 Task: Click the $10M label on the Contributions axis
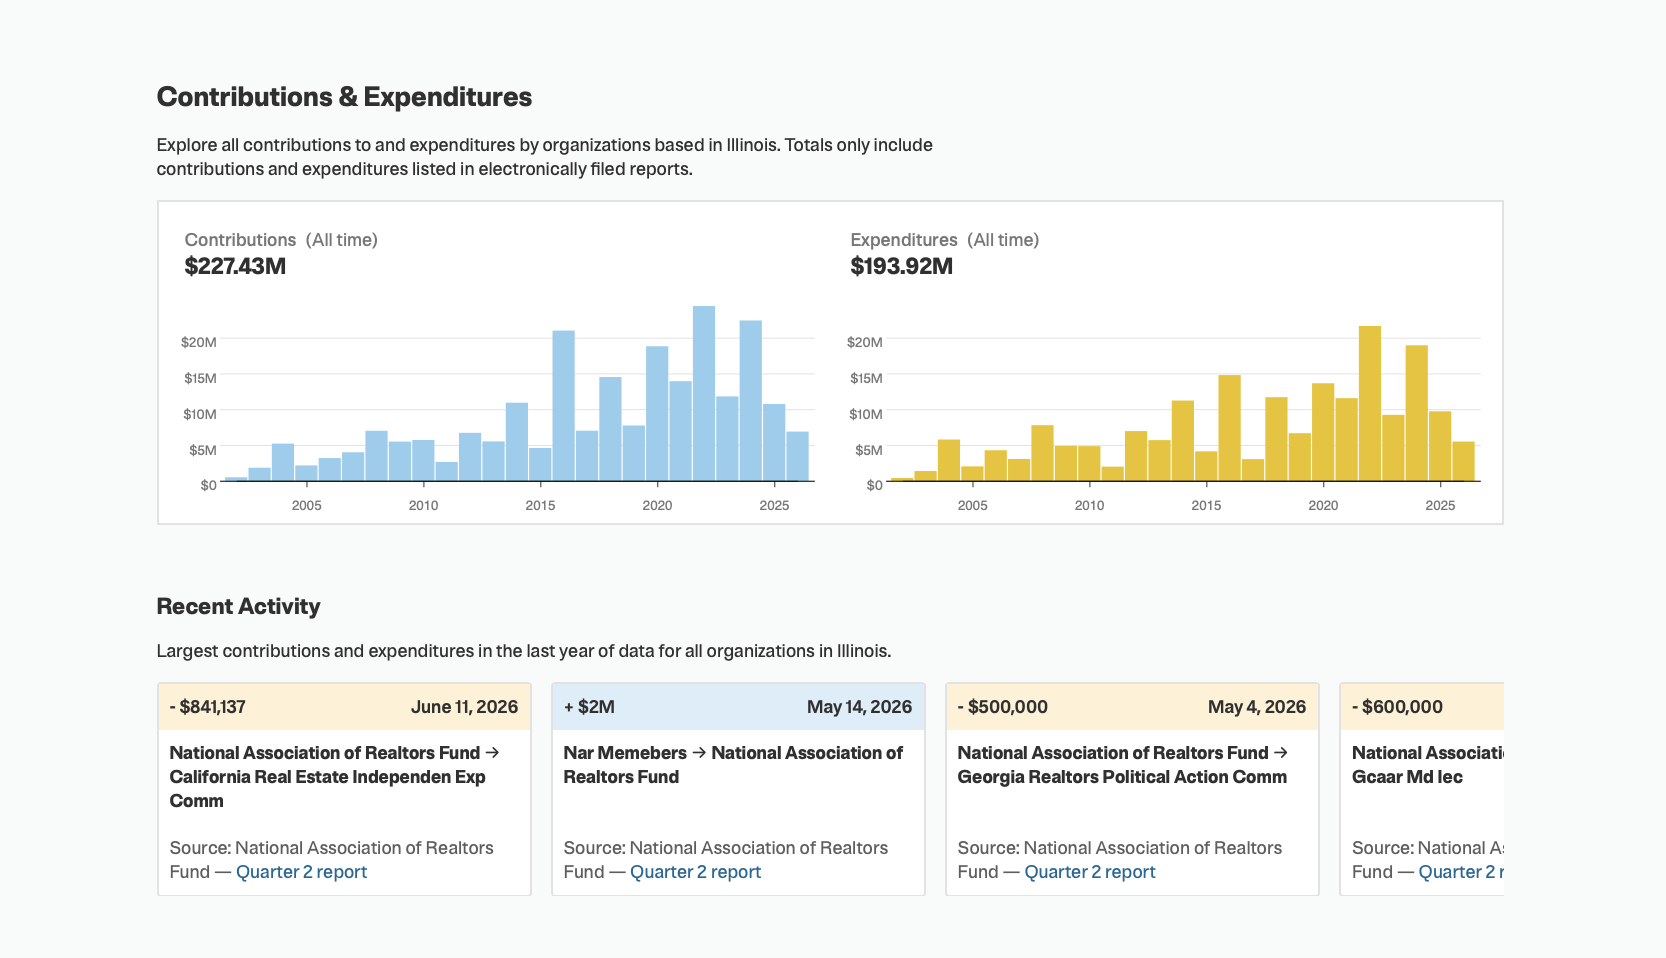pyautogui.click(x=199, y=414)
